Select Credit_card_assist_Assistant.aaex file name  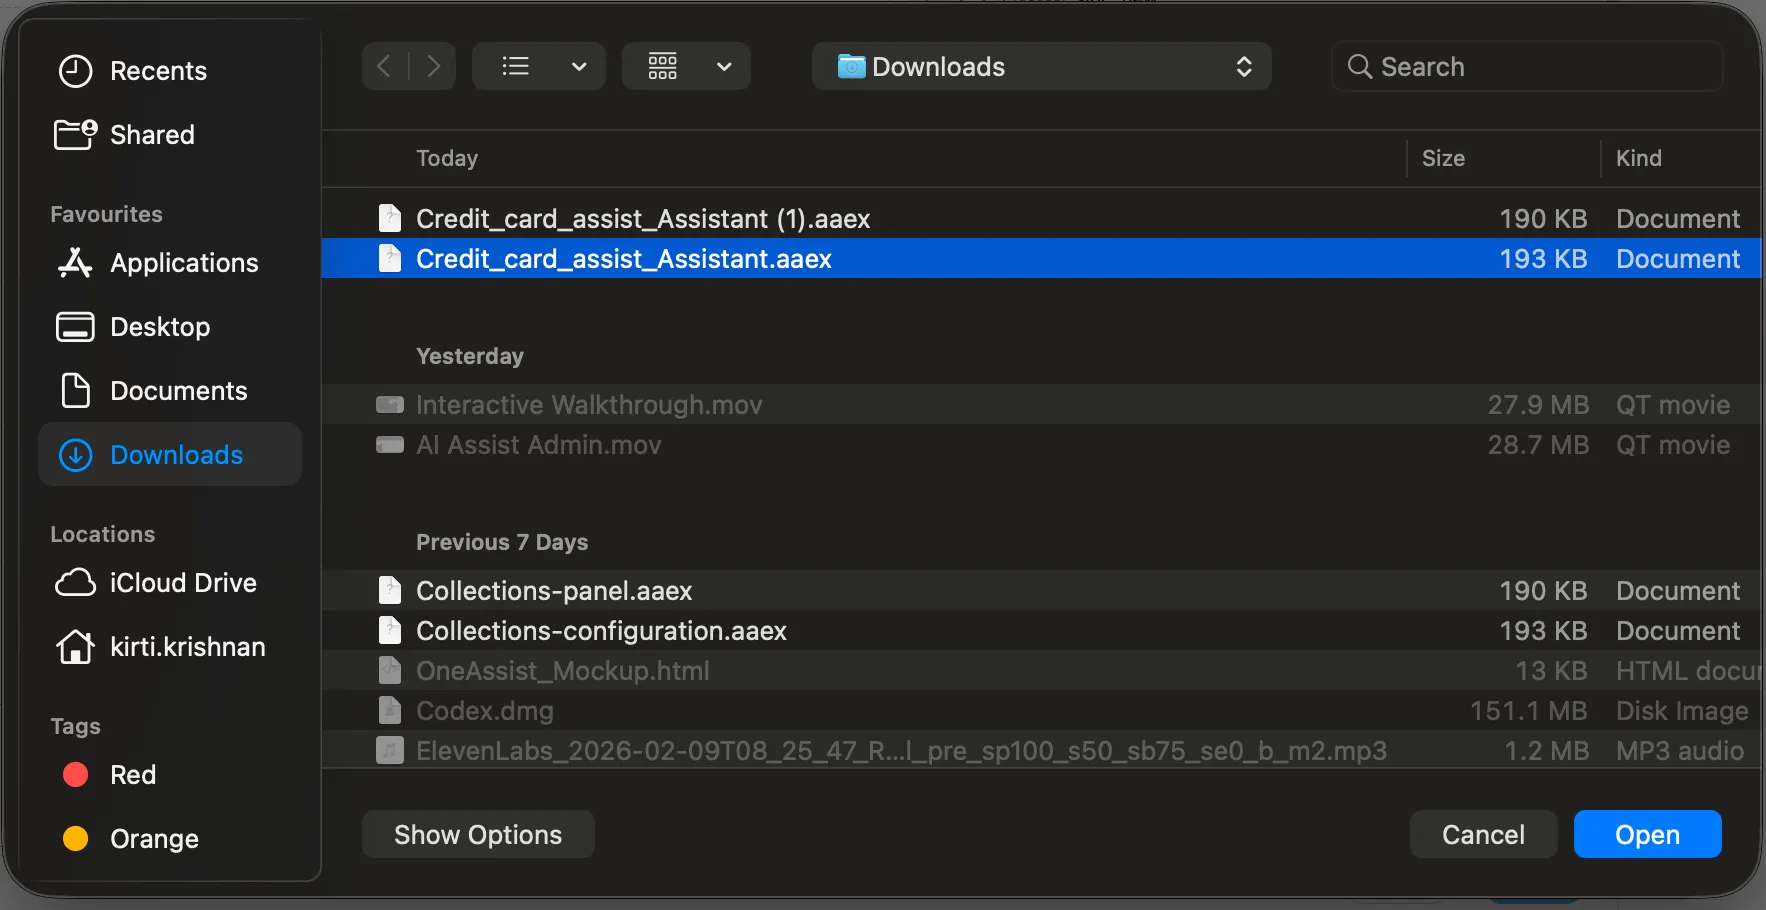pos(624,259)
